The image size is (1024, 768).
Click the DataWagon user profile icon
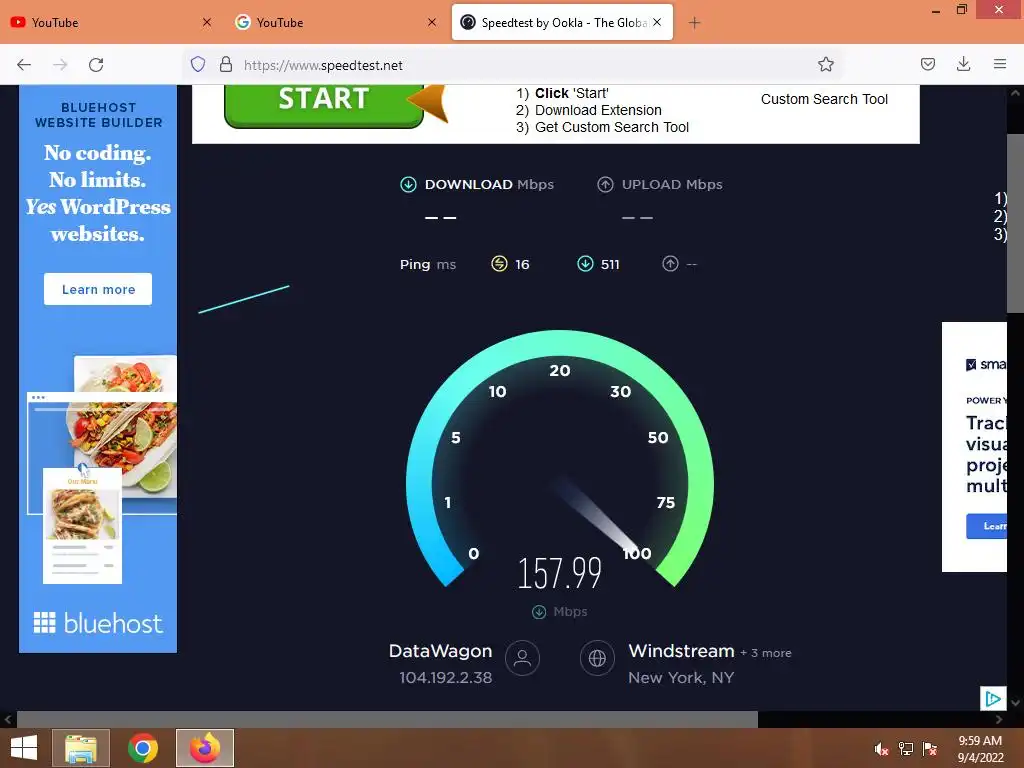[x=522, y=658]
